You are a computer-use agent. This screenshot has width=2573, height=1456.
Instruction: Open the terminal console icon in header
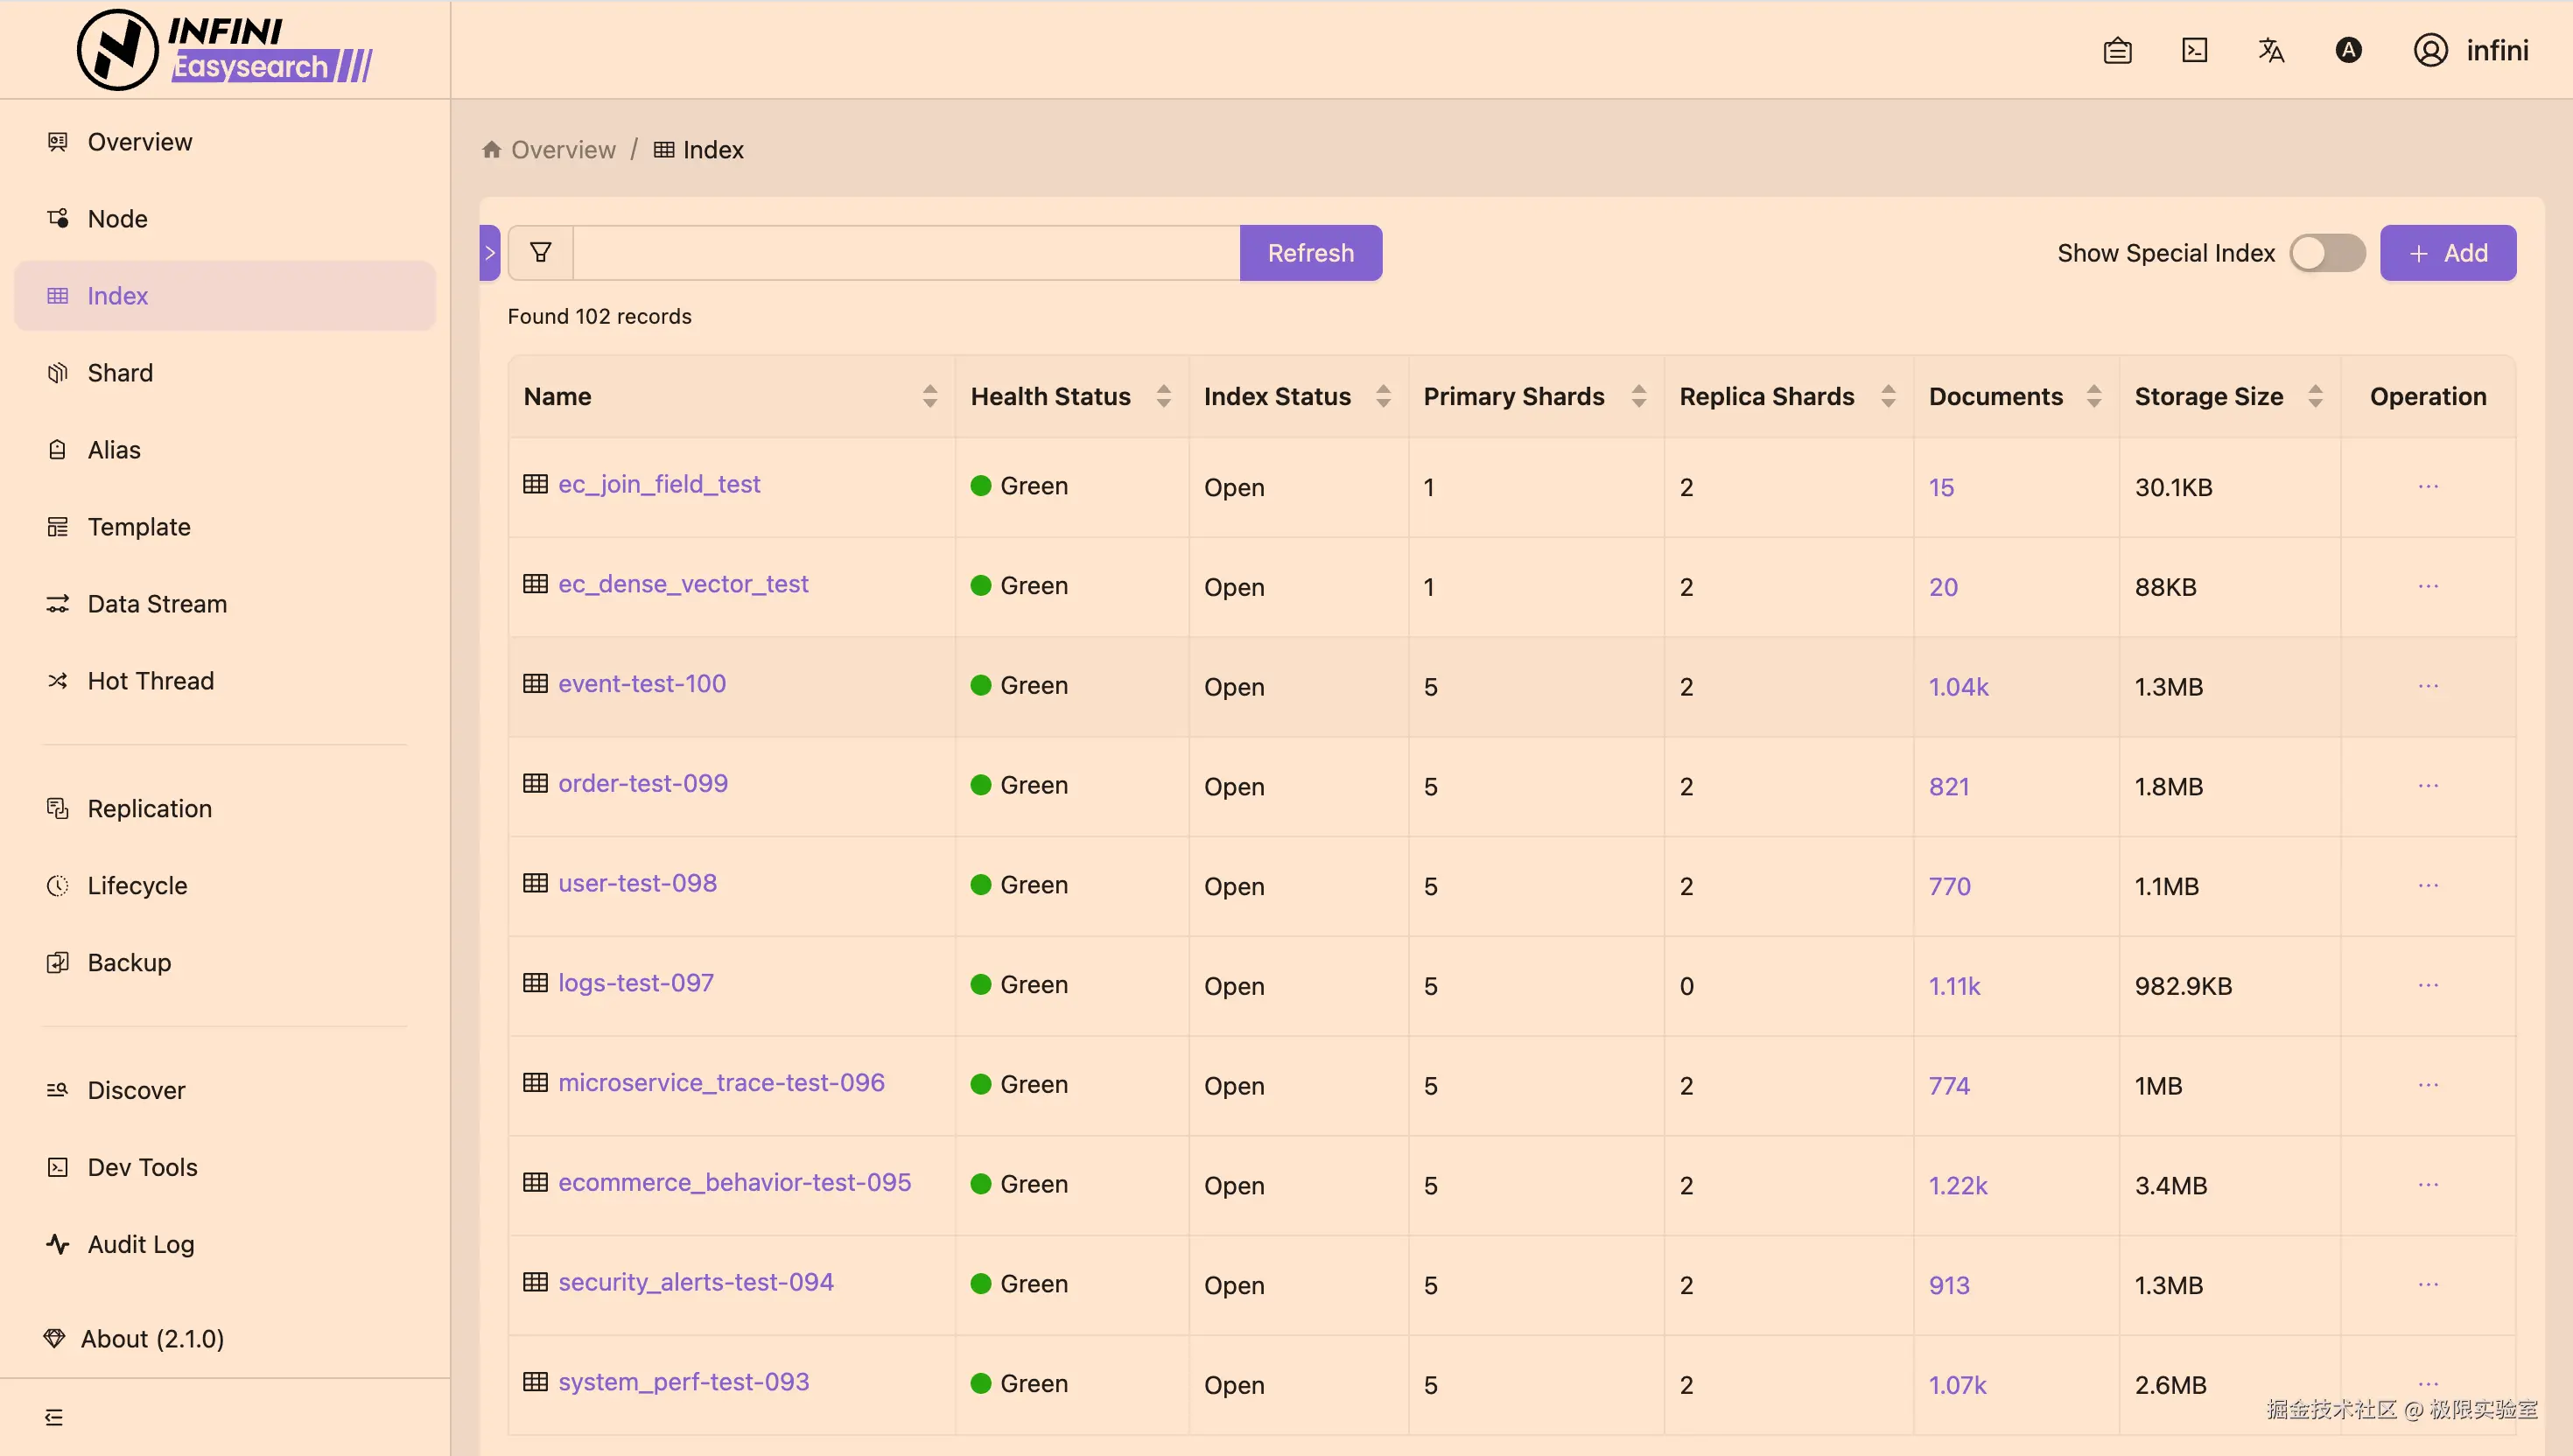coord(2194,50)
